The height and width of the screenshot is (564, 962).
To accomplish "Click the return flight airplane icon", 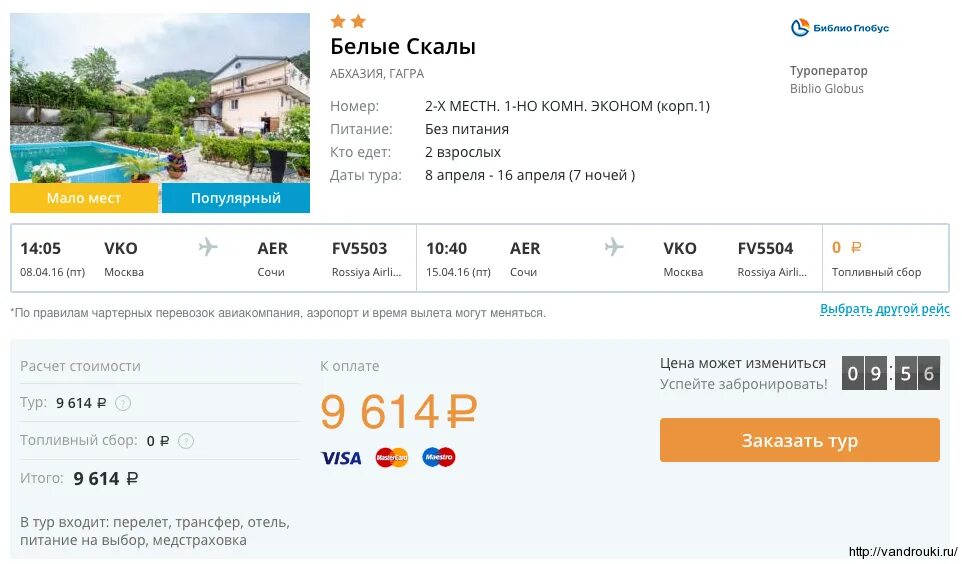I will (x=614, y=248).
